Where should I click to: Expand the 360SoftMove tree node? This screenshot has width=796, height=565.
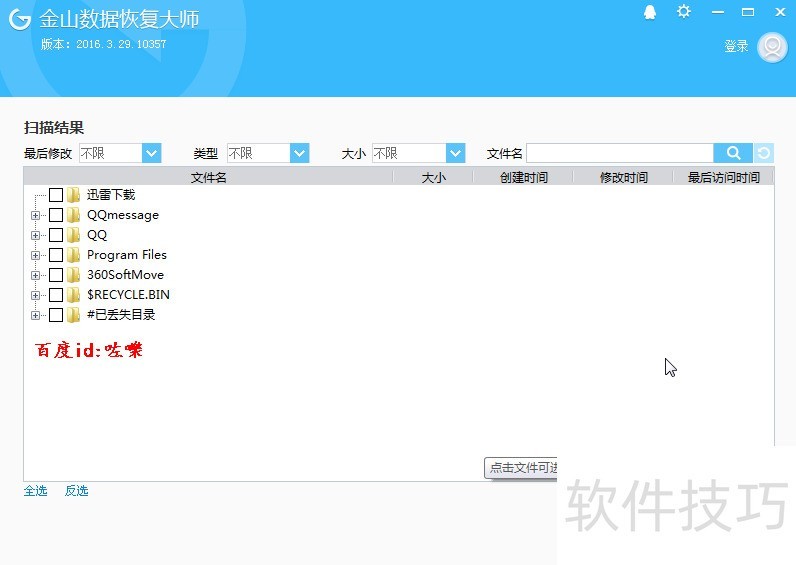36,275
